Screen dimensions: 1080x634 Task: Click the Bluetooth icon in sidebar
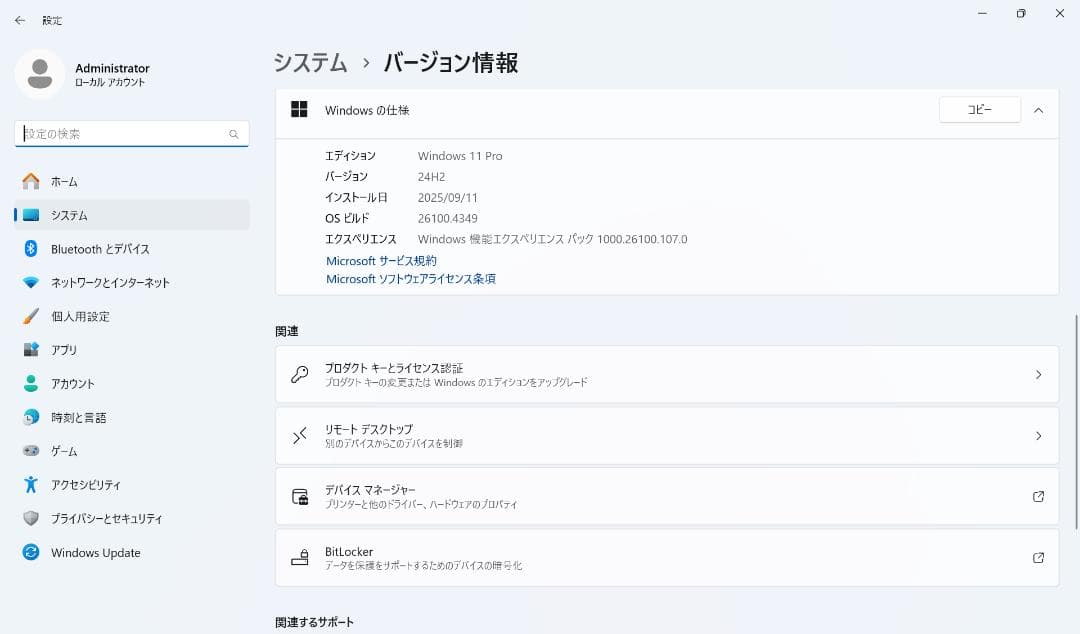(x=31, y=249)
